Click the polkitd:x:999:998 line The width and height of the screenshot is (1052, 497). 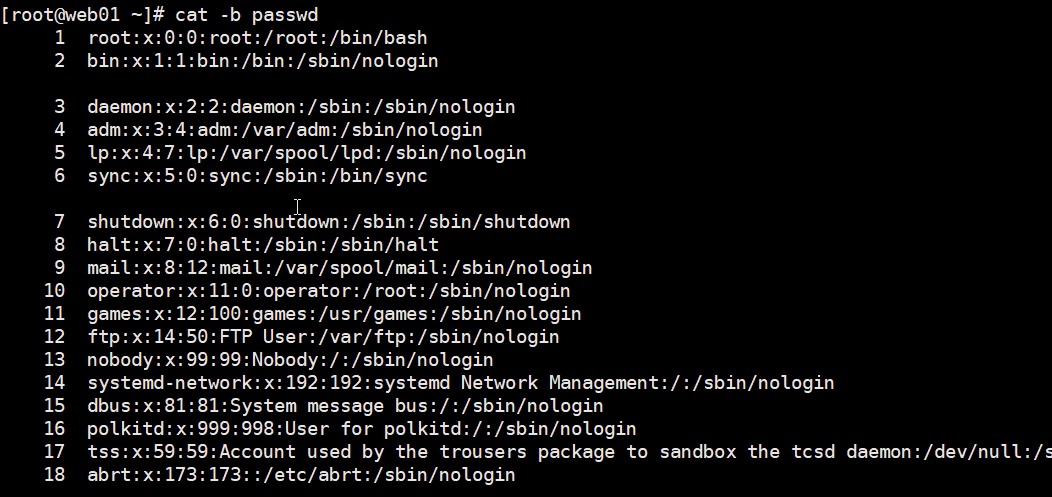click(x=362, y=429)
